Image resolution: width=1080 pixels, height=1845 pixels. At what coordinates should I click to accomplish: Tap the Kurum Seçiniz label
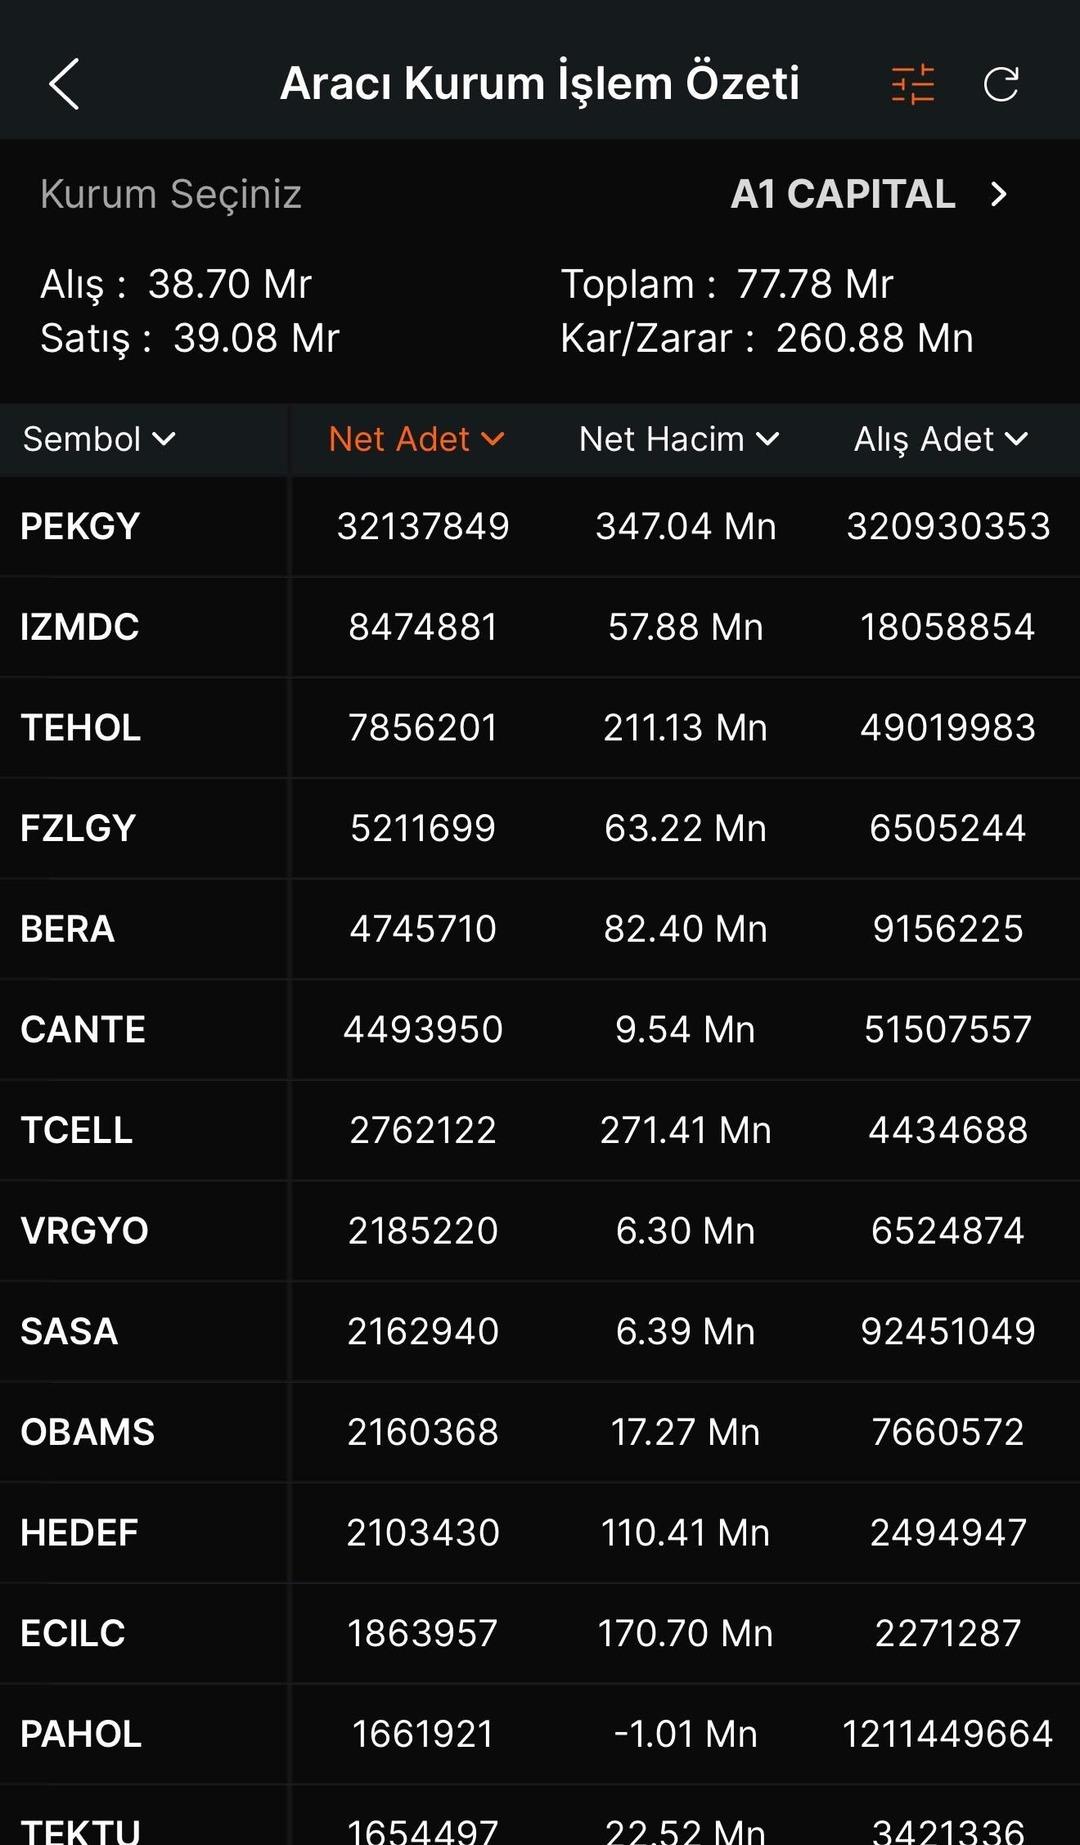tap(171, 194)
